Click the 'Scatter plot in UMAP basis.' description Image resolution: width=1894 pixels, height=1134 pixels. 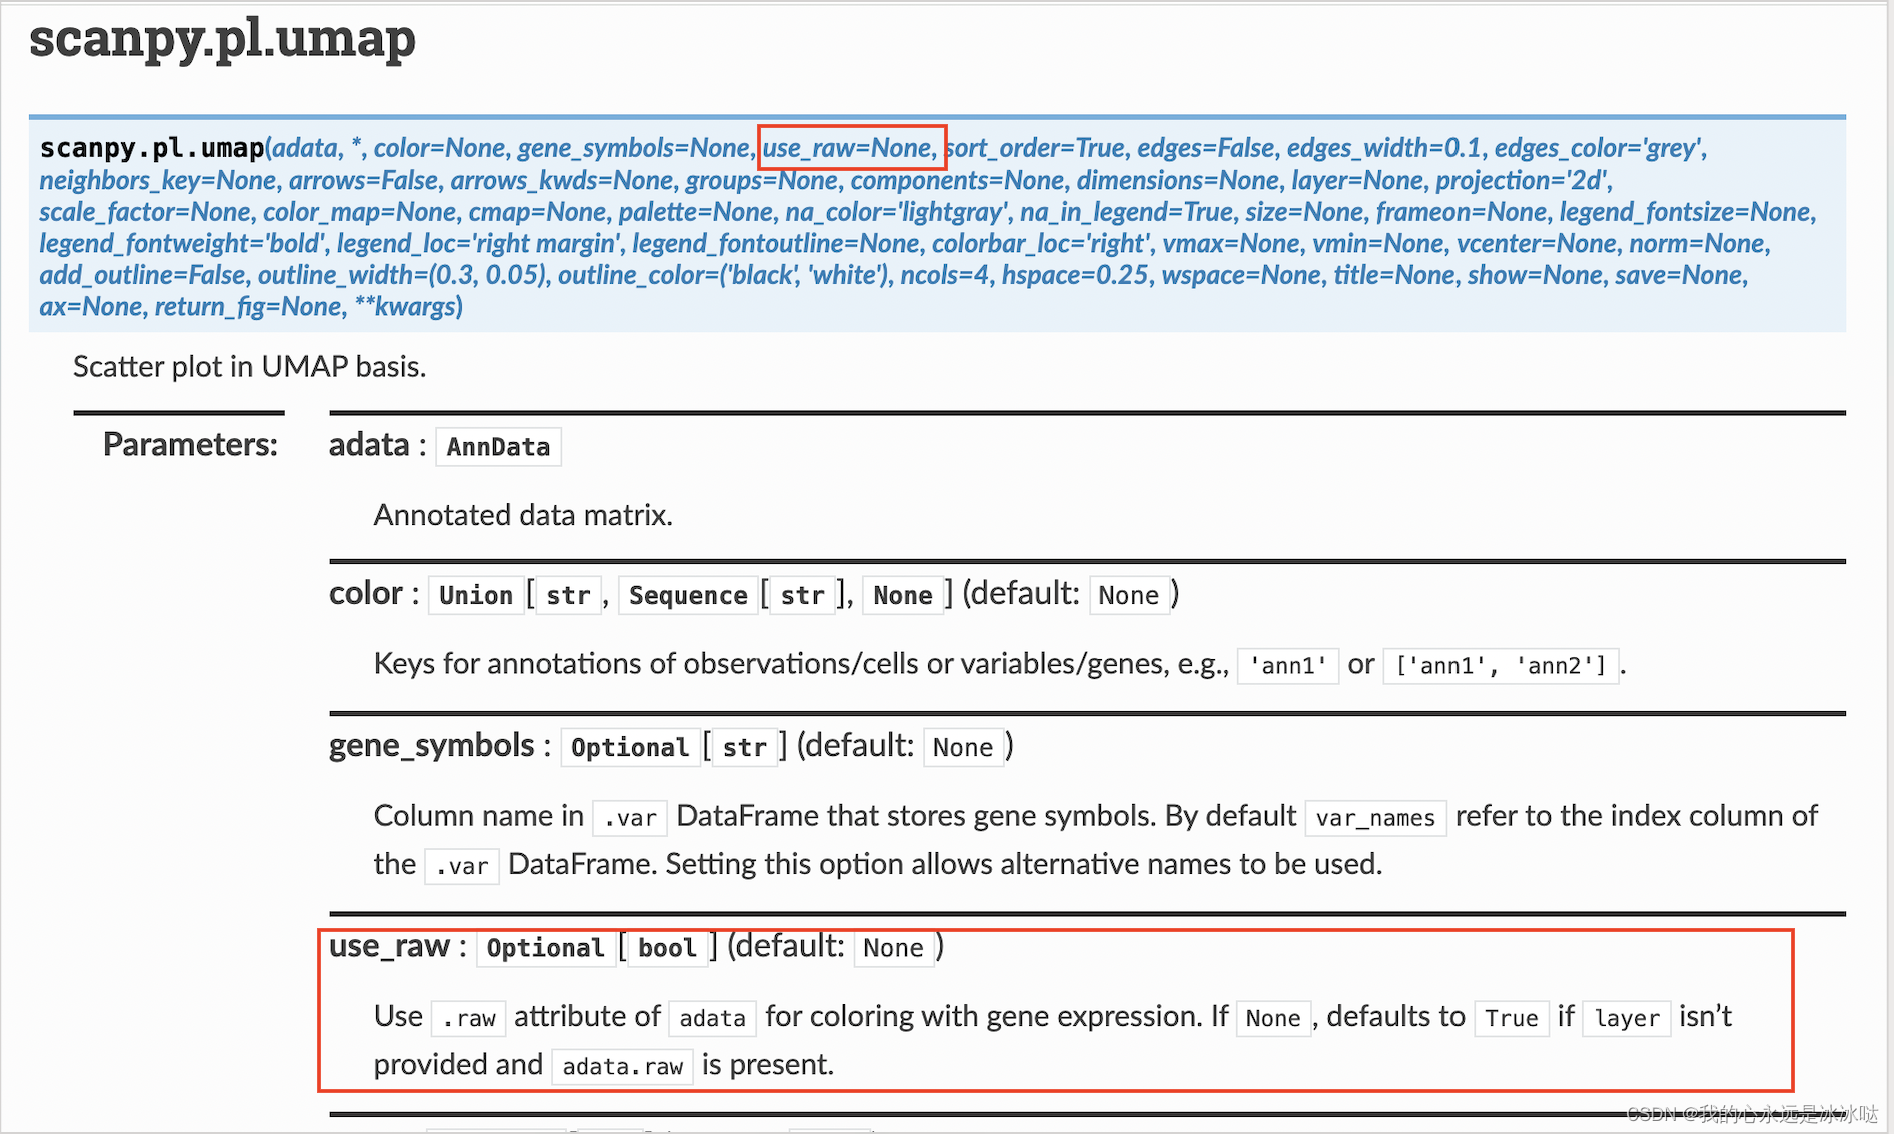pos(250,367)
